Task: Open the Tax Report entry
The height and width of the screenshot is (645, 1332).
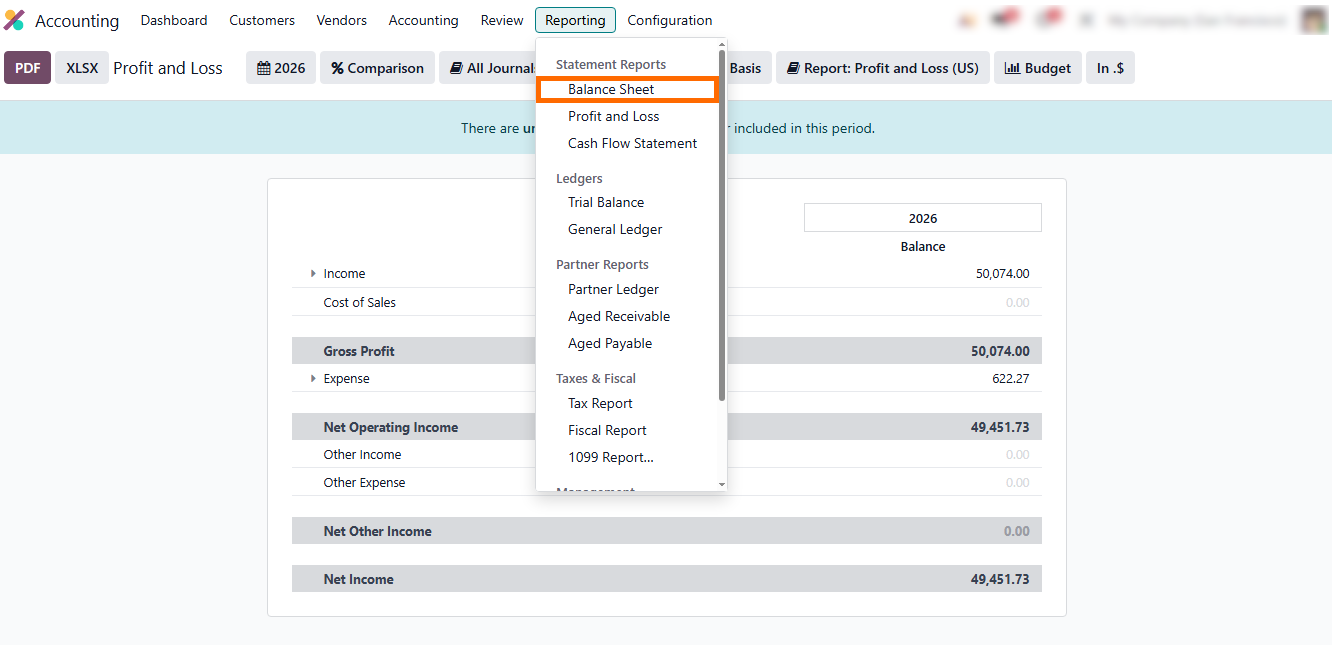Action: point(600,403)
